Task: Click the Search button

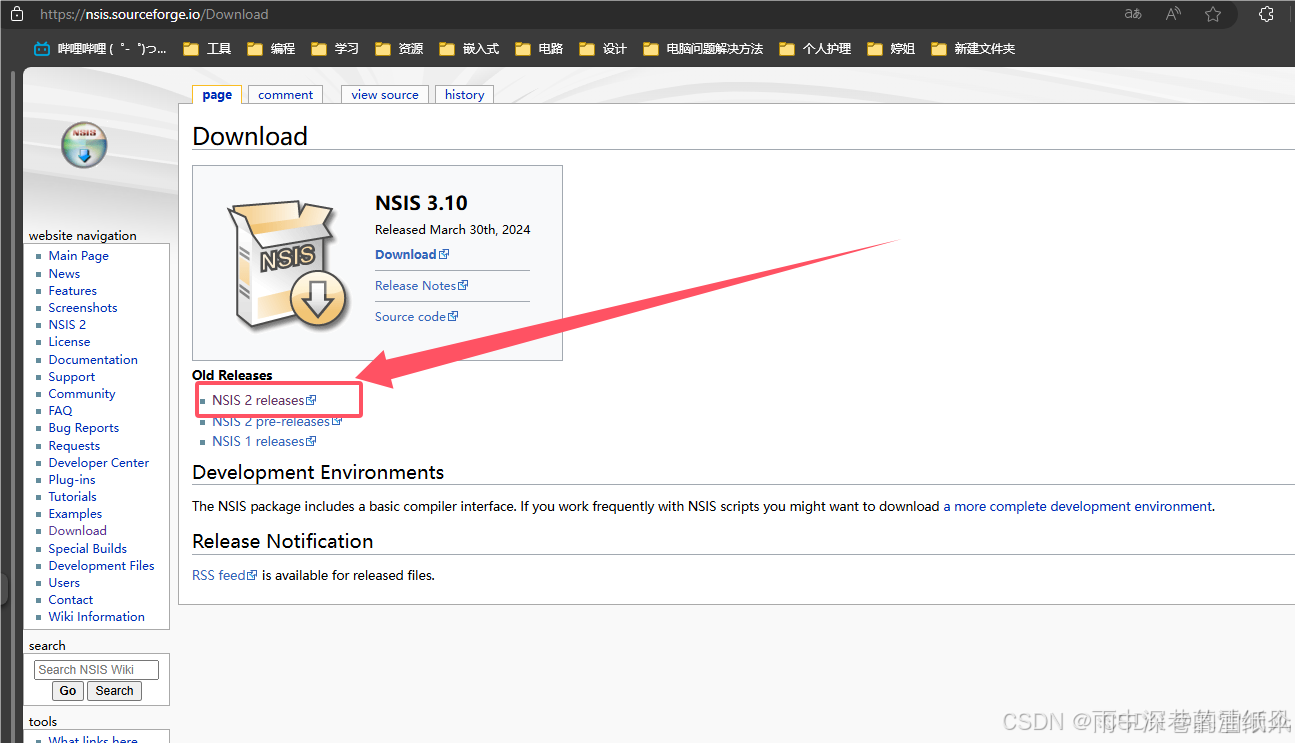Action: [114, 691]
